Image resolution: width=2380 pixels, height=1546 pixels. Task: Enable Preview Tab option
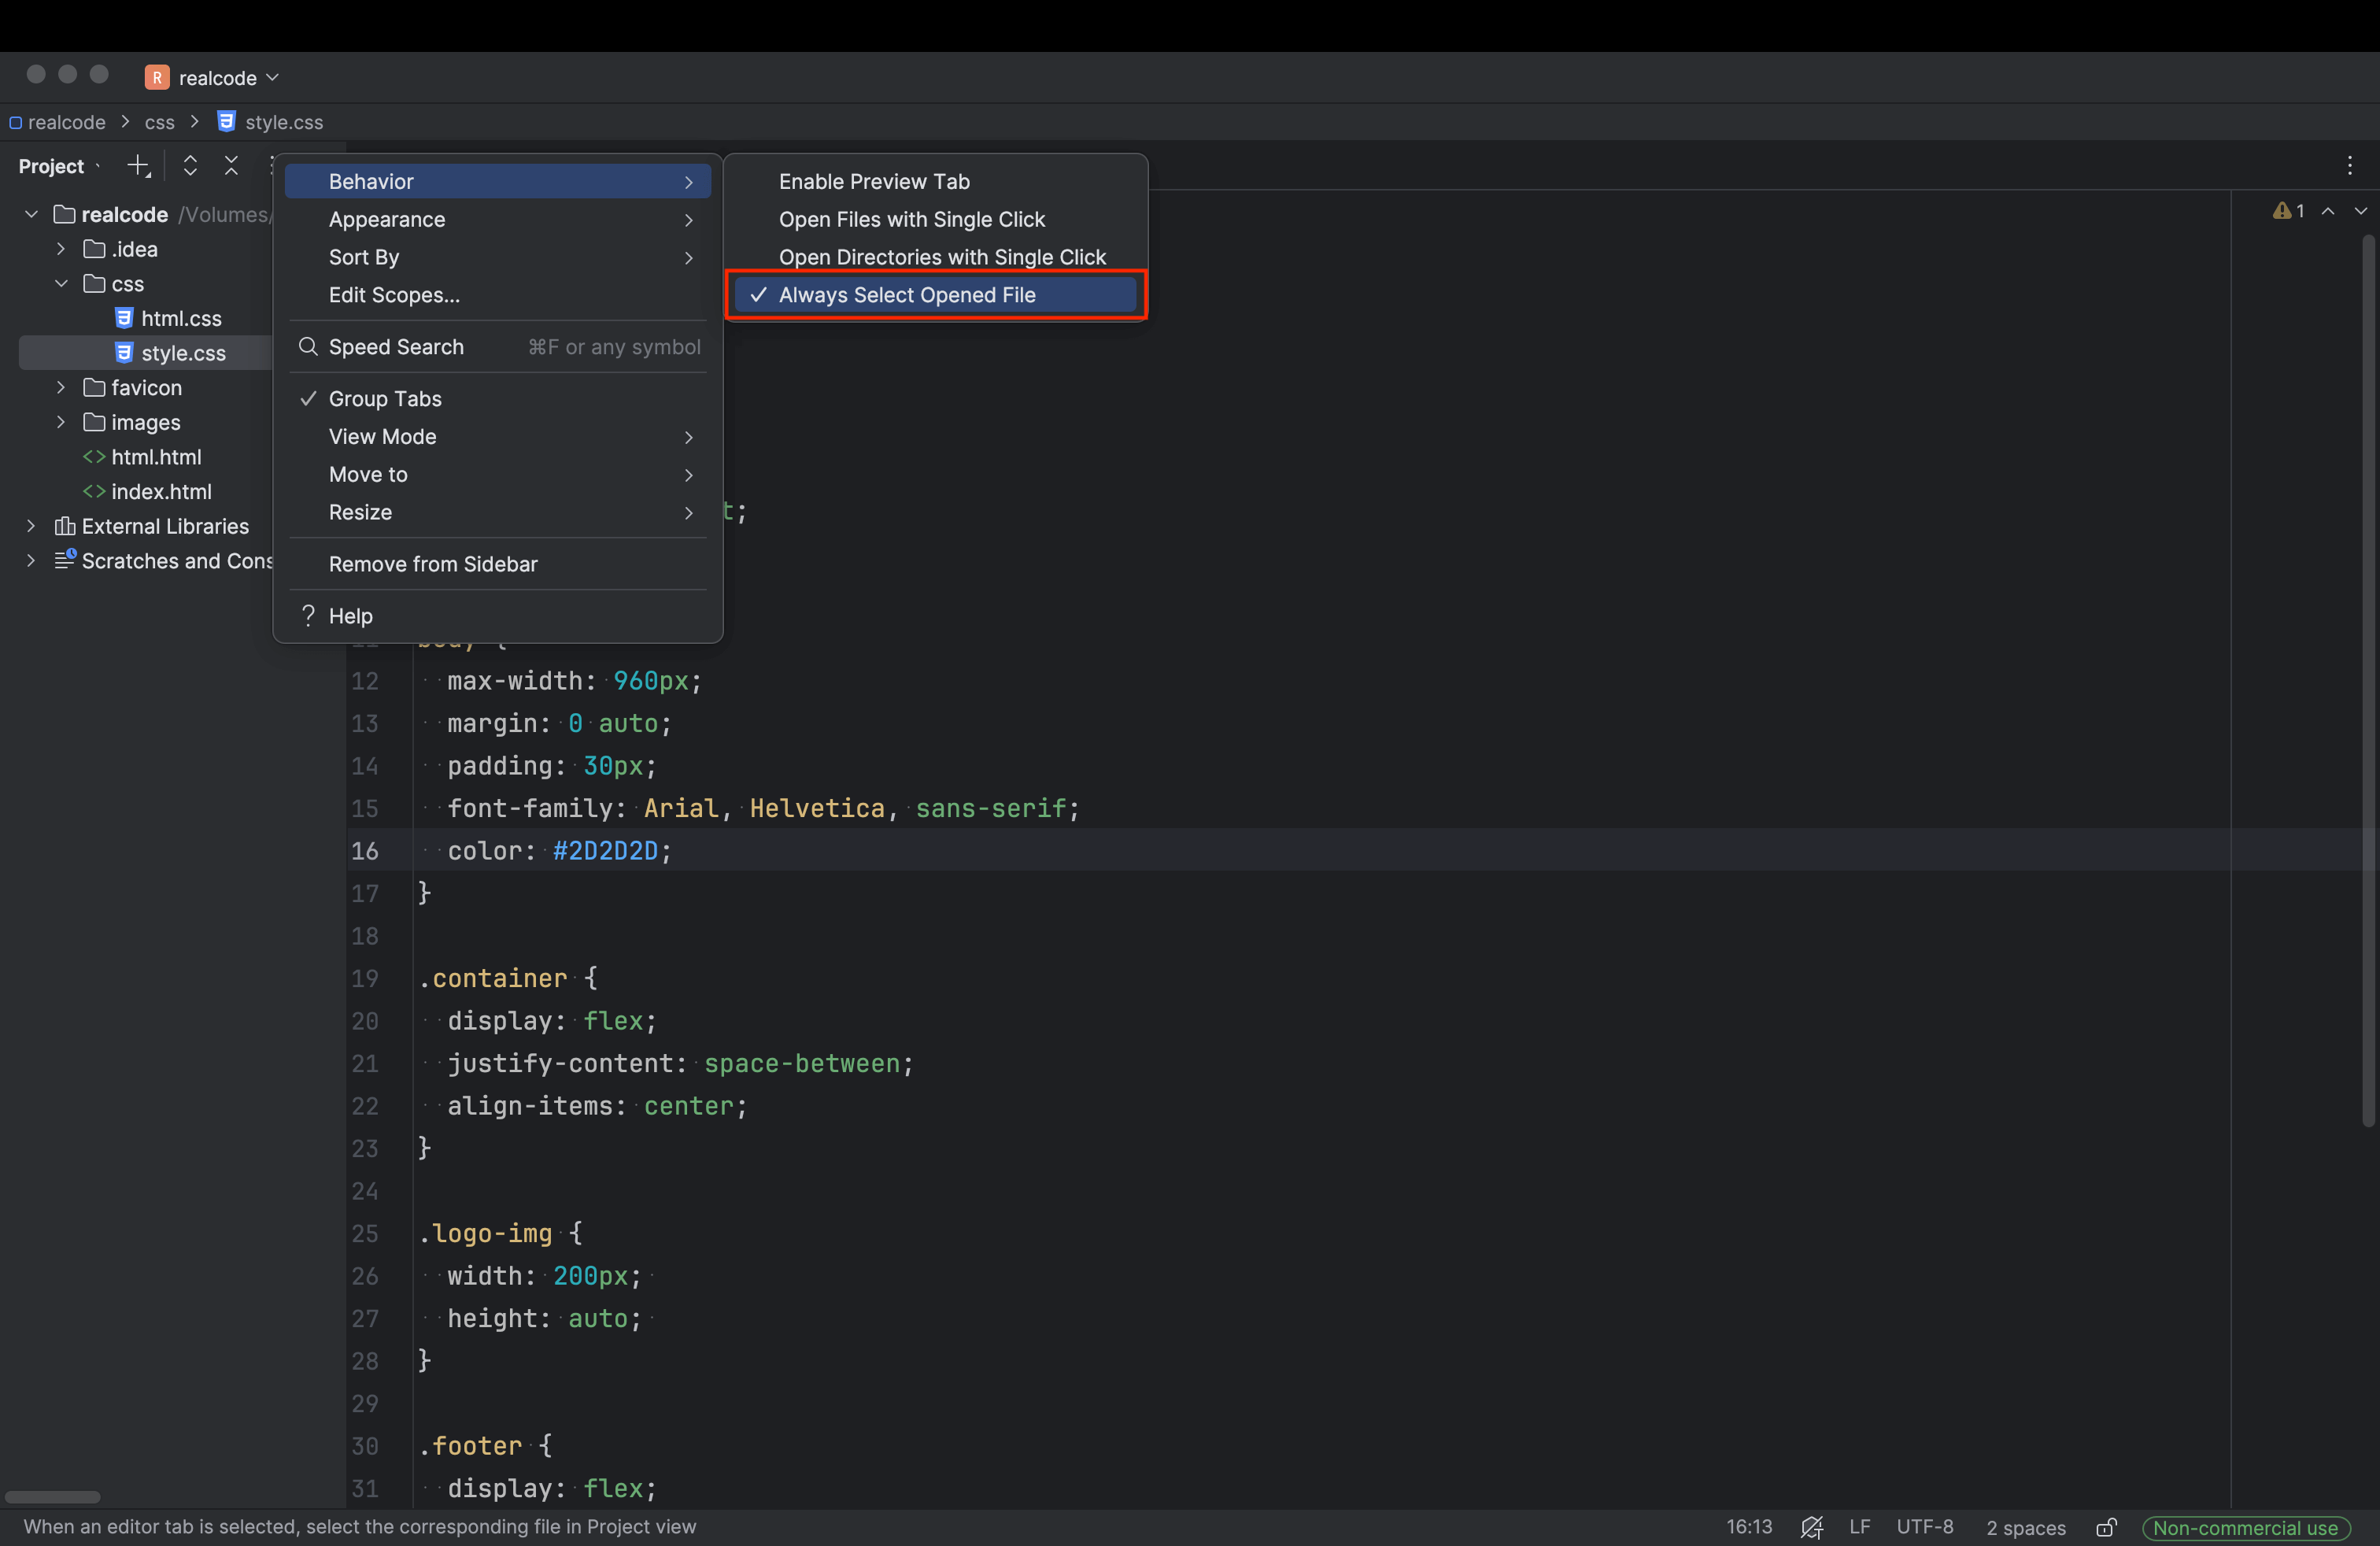[873, 182]
